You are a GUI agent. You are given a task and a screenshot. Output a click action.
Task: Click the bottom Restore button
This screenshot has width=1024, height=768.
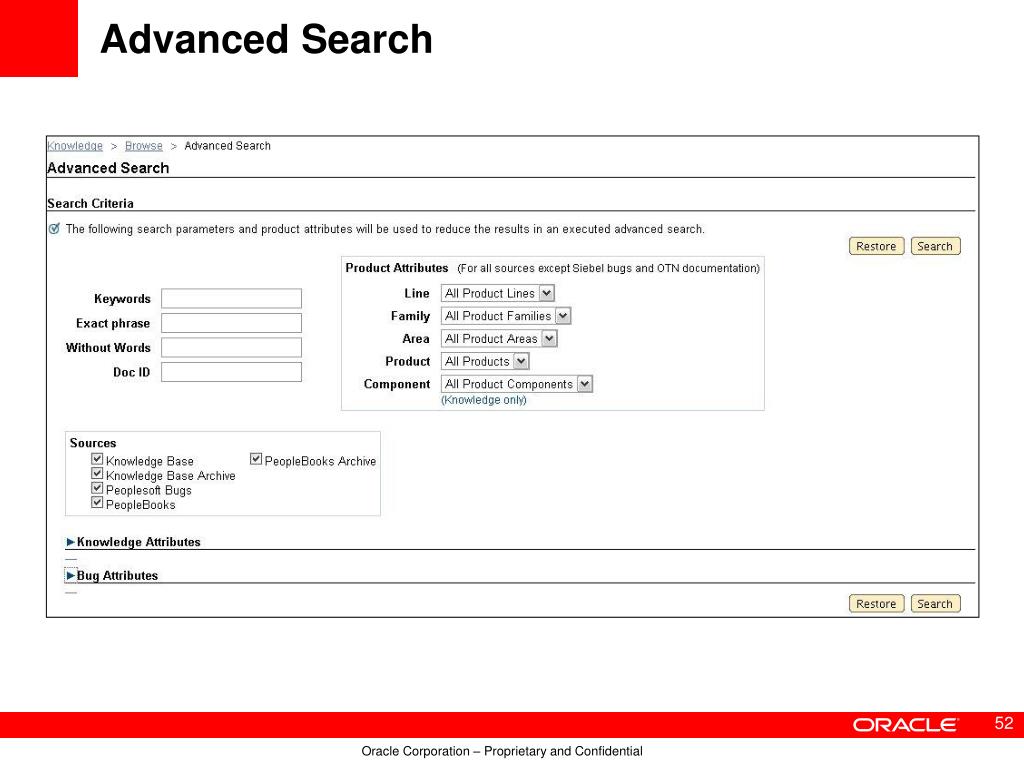(x=876, y=603)
